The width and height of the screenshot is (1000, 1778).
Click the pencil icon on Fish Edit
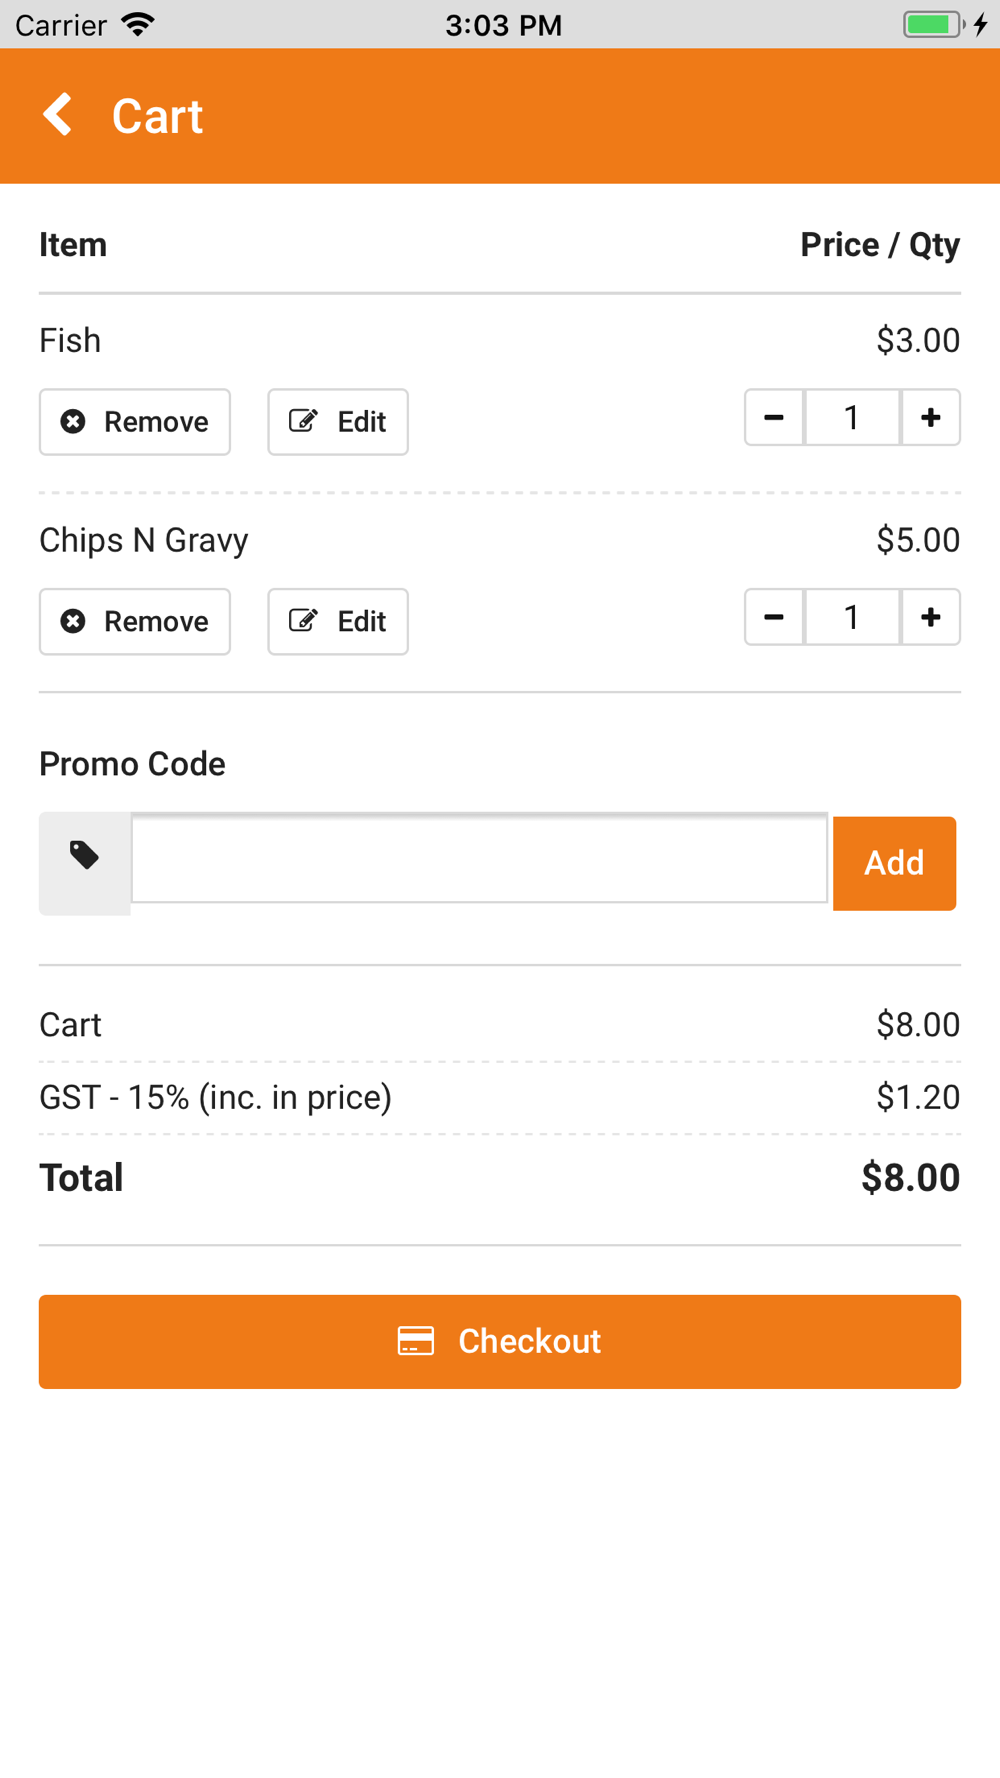point(303,421)
